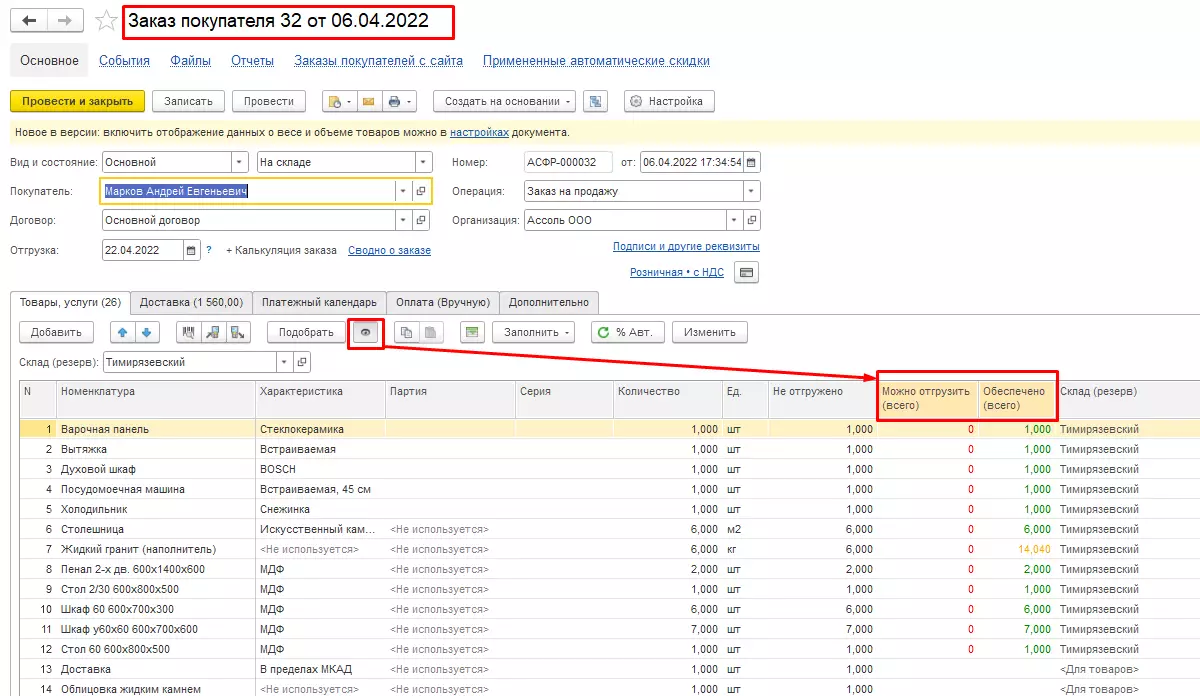Click the back navigation arrow

point(29,21)
